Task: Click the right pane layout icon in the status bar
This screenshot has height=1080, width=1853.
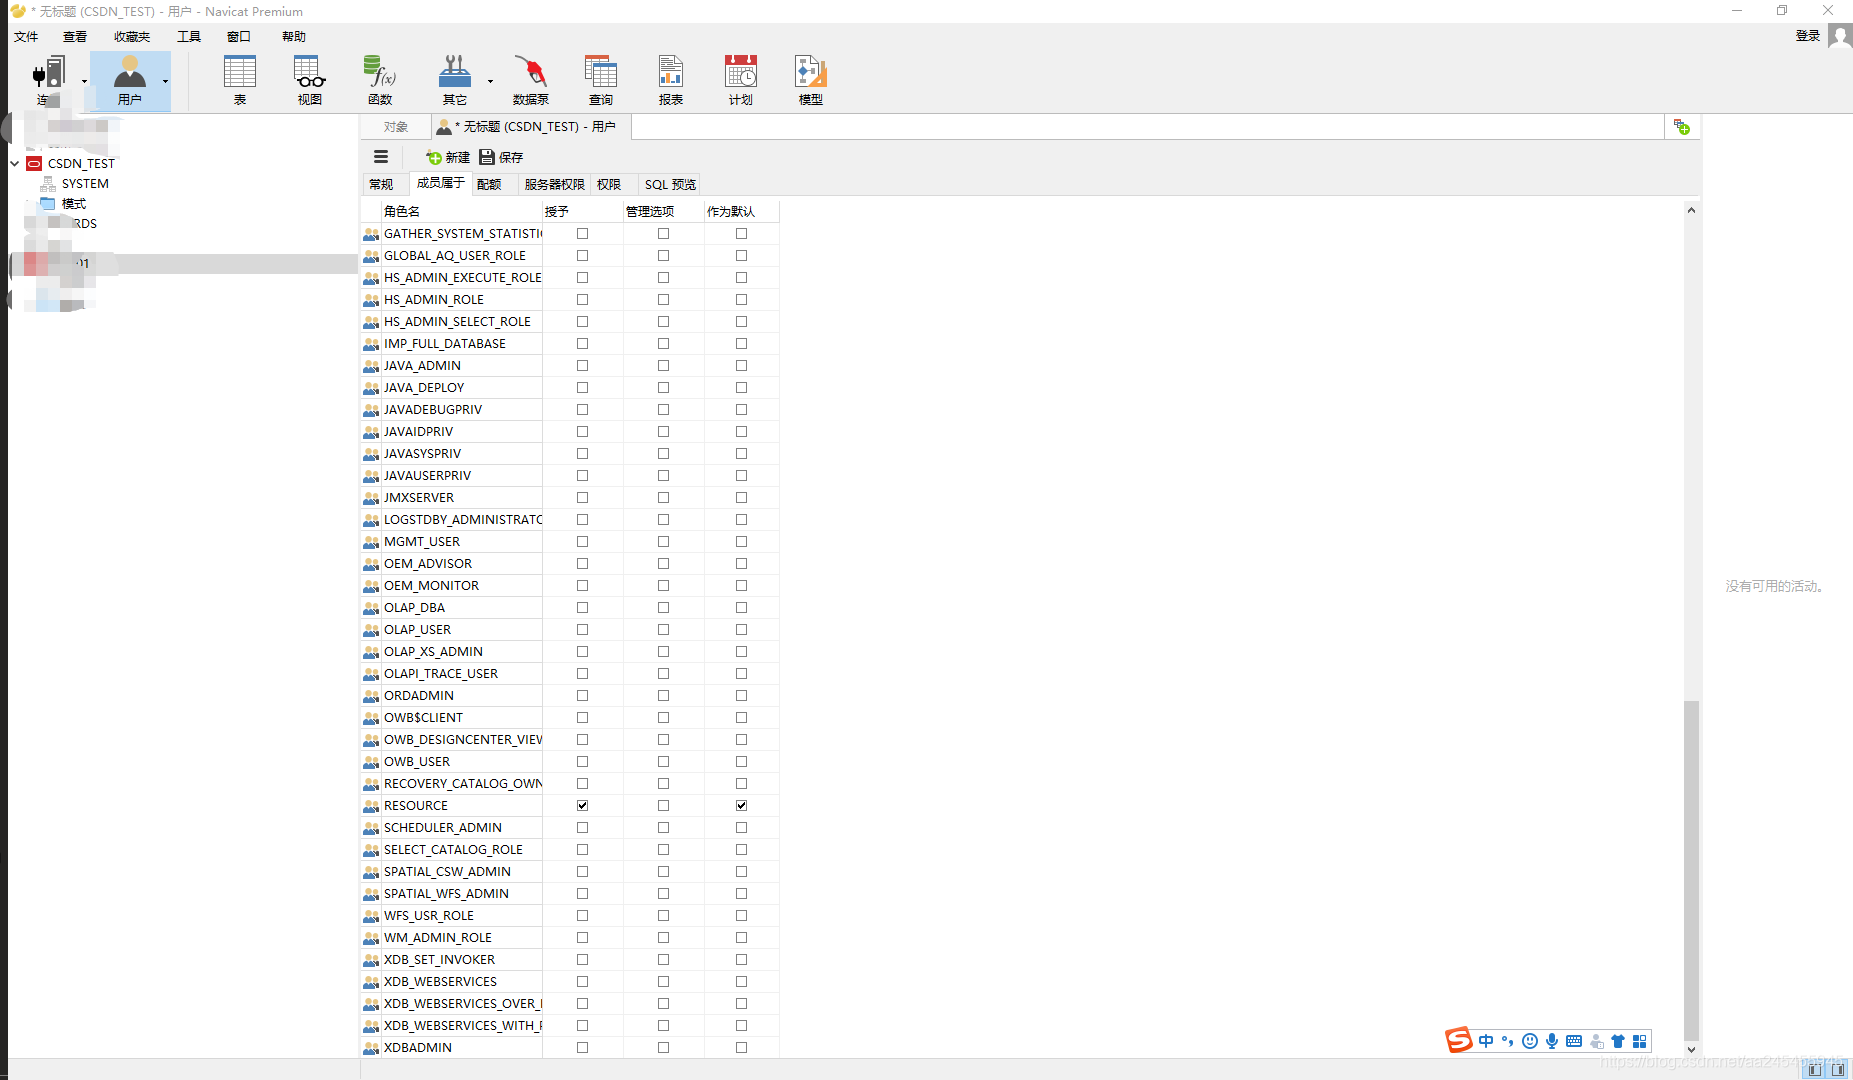Action: 1838,1069
